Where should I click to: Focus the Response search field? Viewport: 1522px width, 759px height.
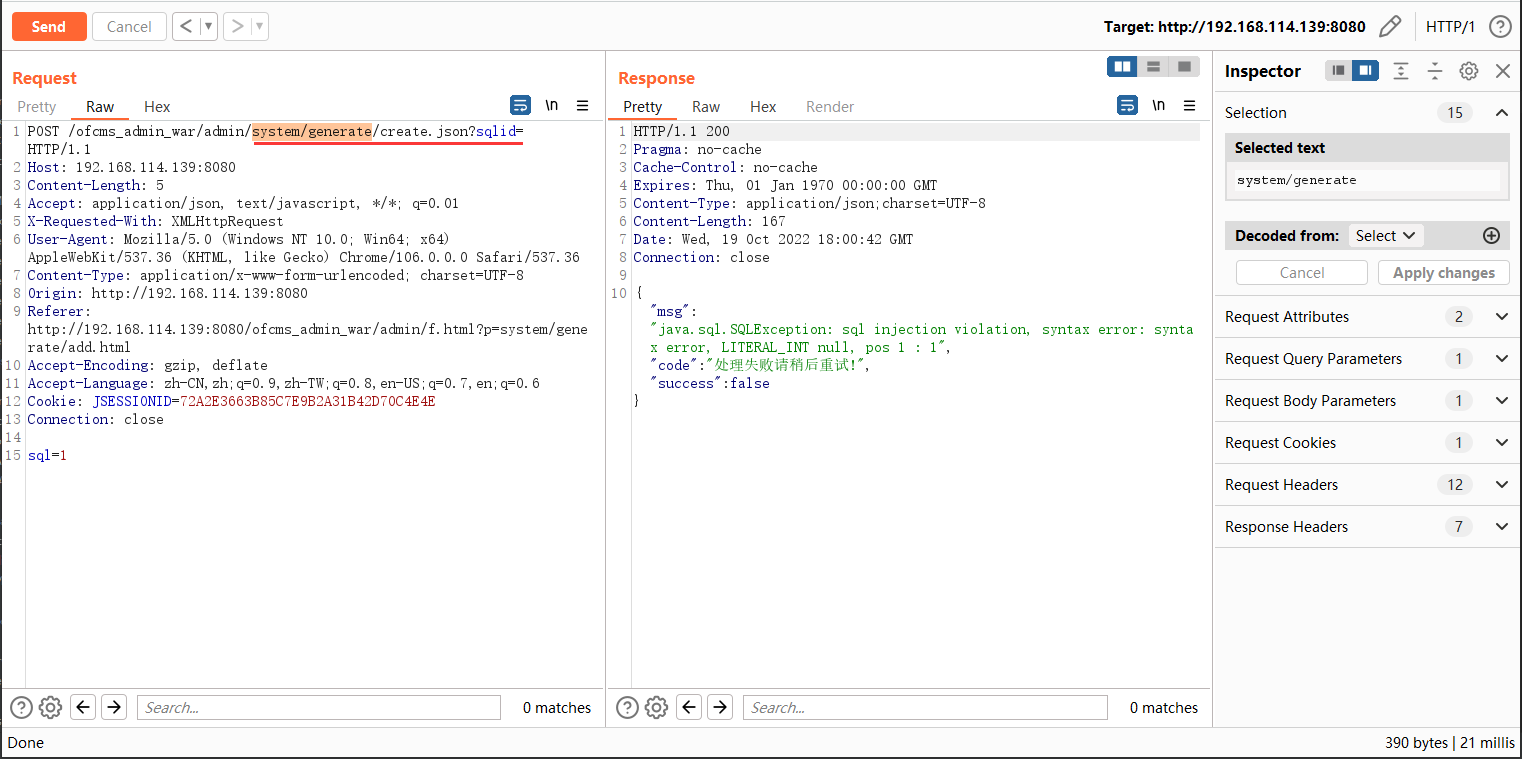tap(925, 708)
